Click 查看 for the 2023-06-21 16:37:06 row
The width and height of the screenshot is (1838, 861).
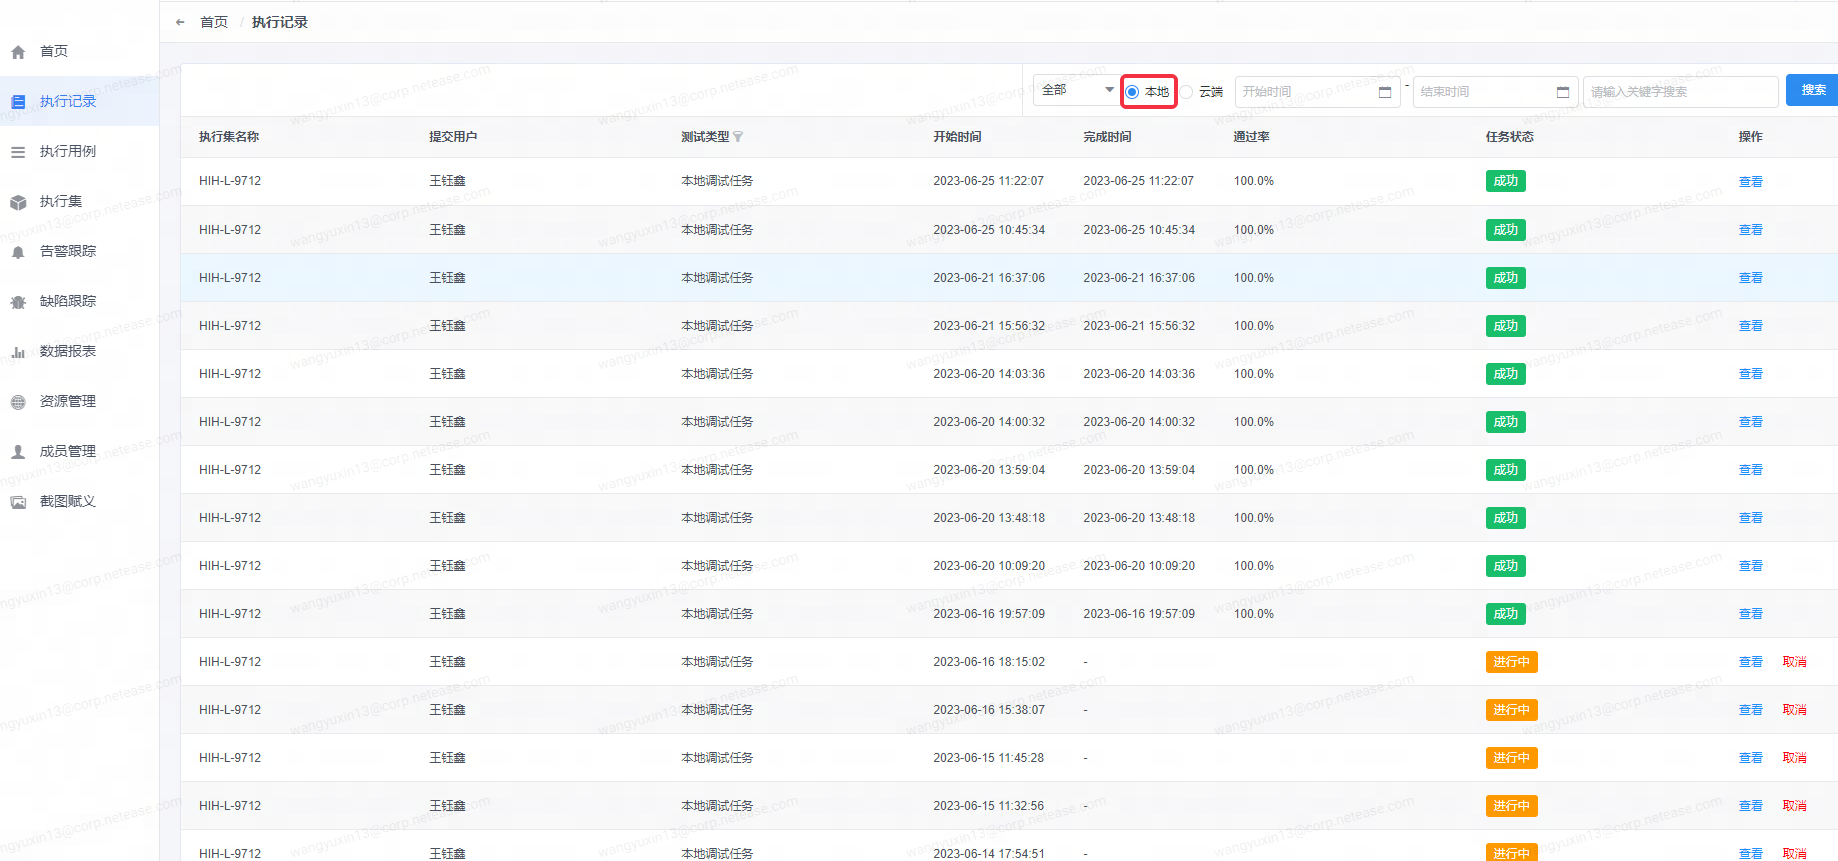(x=1750, y=278)
